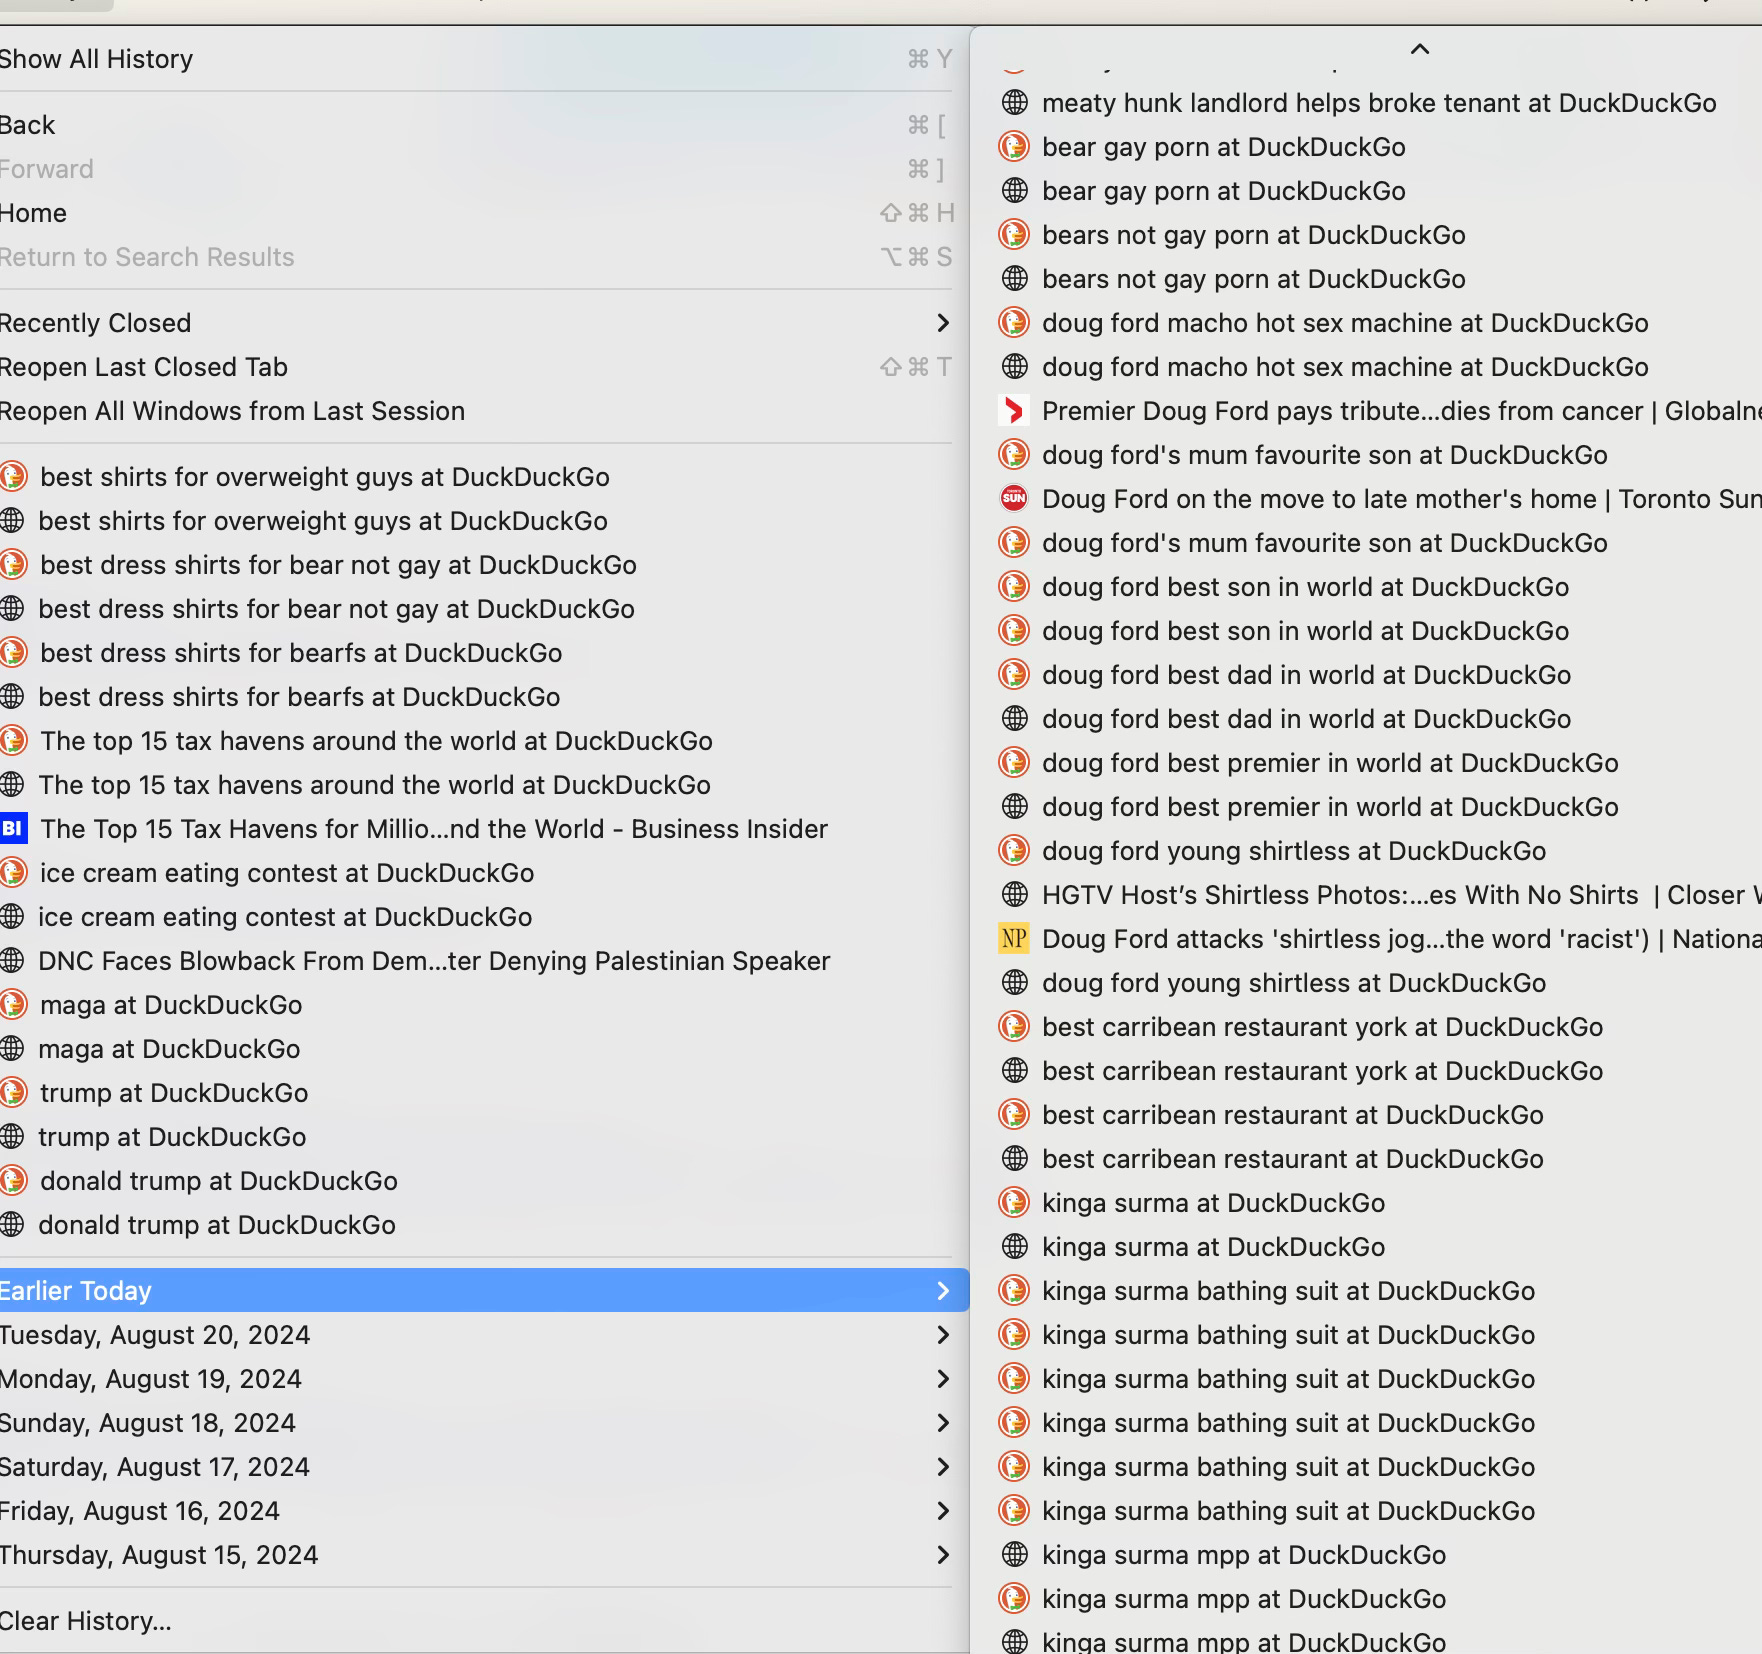Select the Home menu item

click(476, 213)
